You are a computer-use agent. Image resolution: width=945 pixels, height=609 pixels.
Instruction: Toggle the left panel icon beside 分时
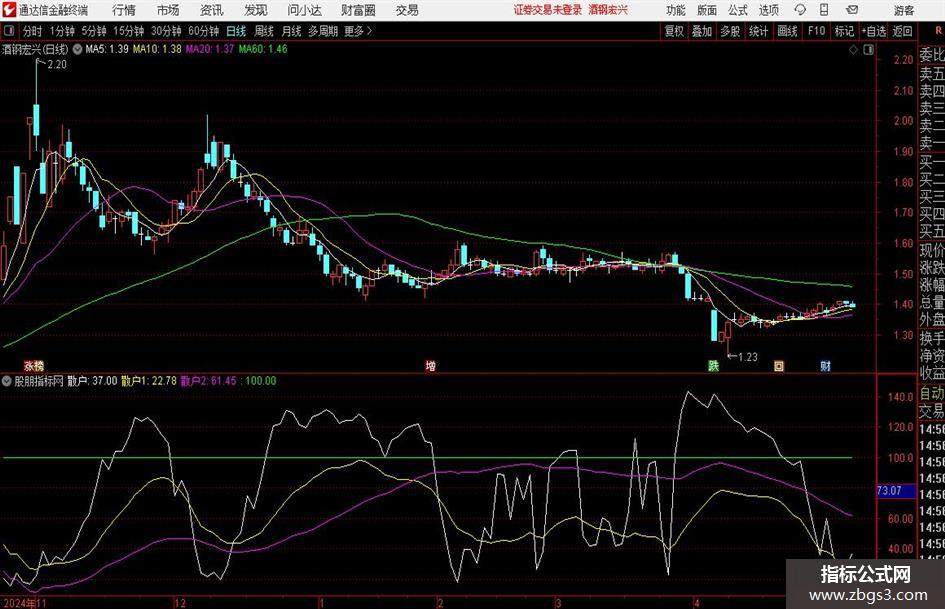[x=9, y=31]
